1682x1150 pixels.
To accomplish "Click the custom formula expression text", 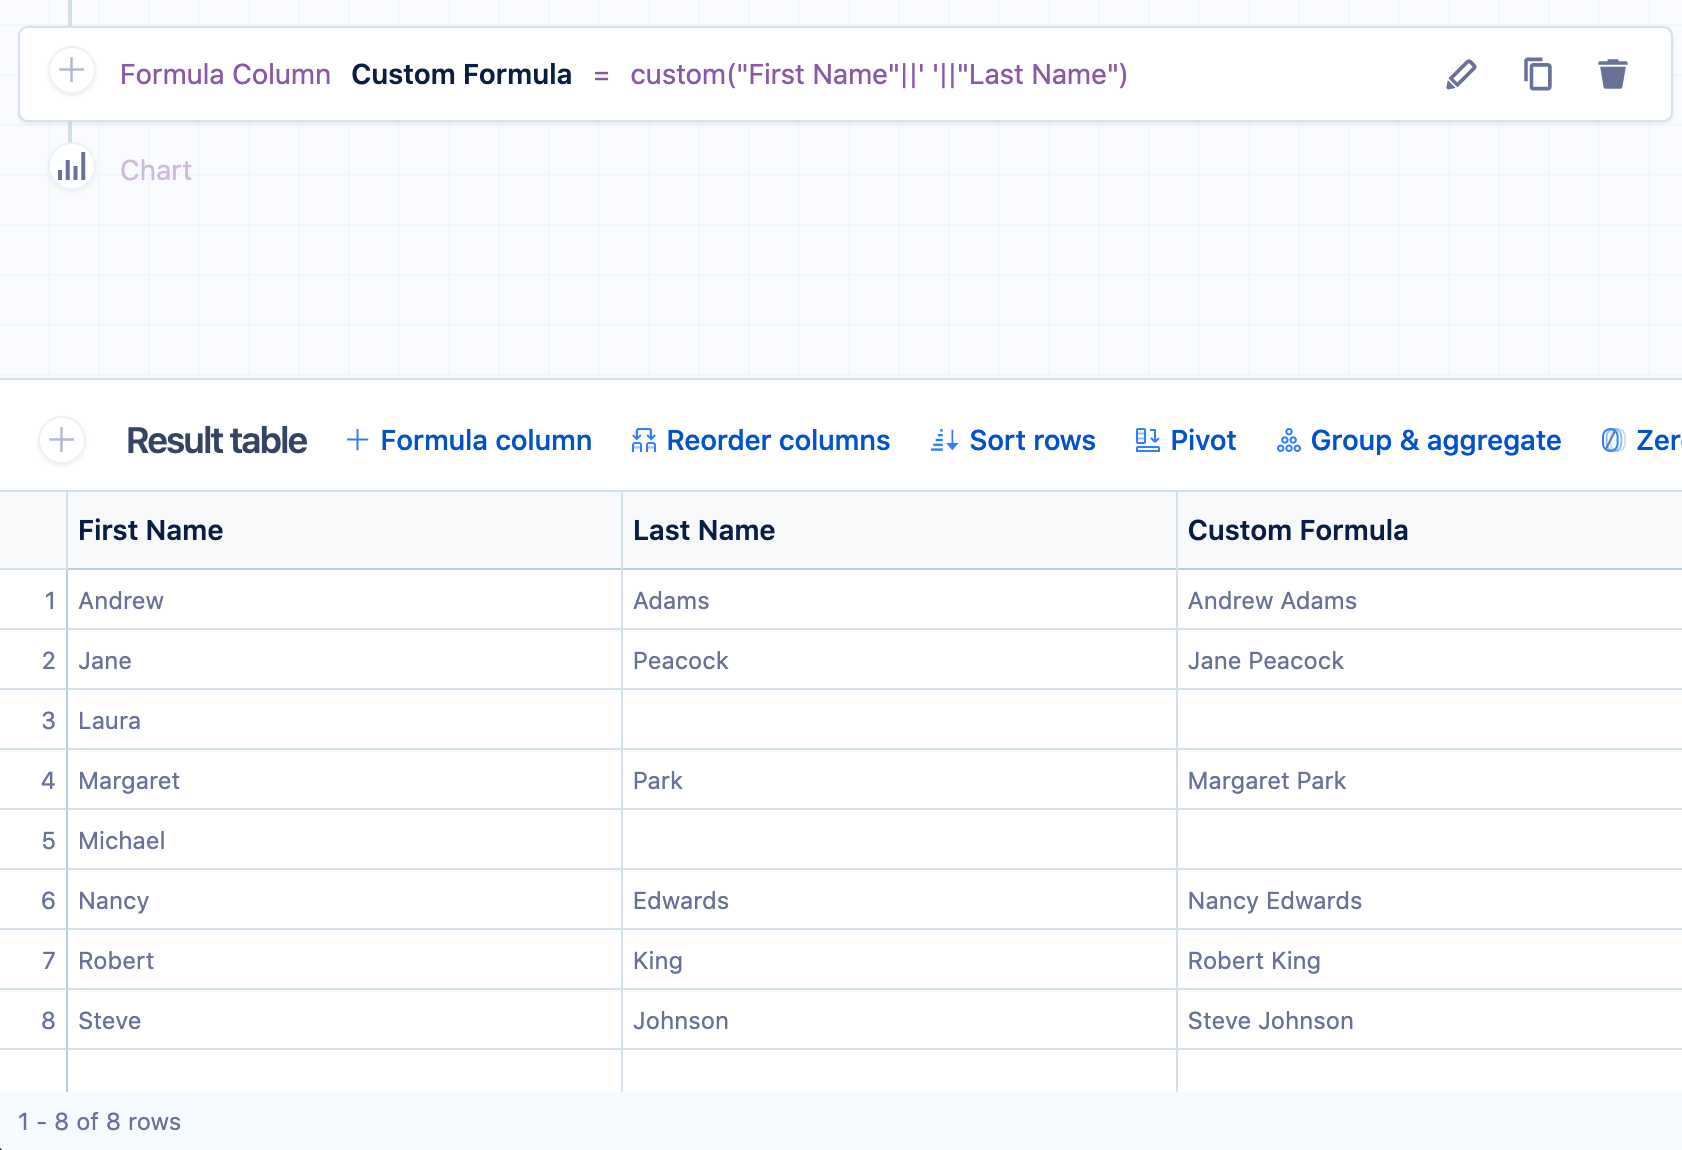I will point(878,75).
